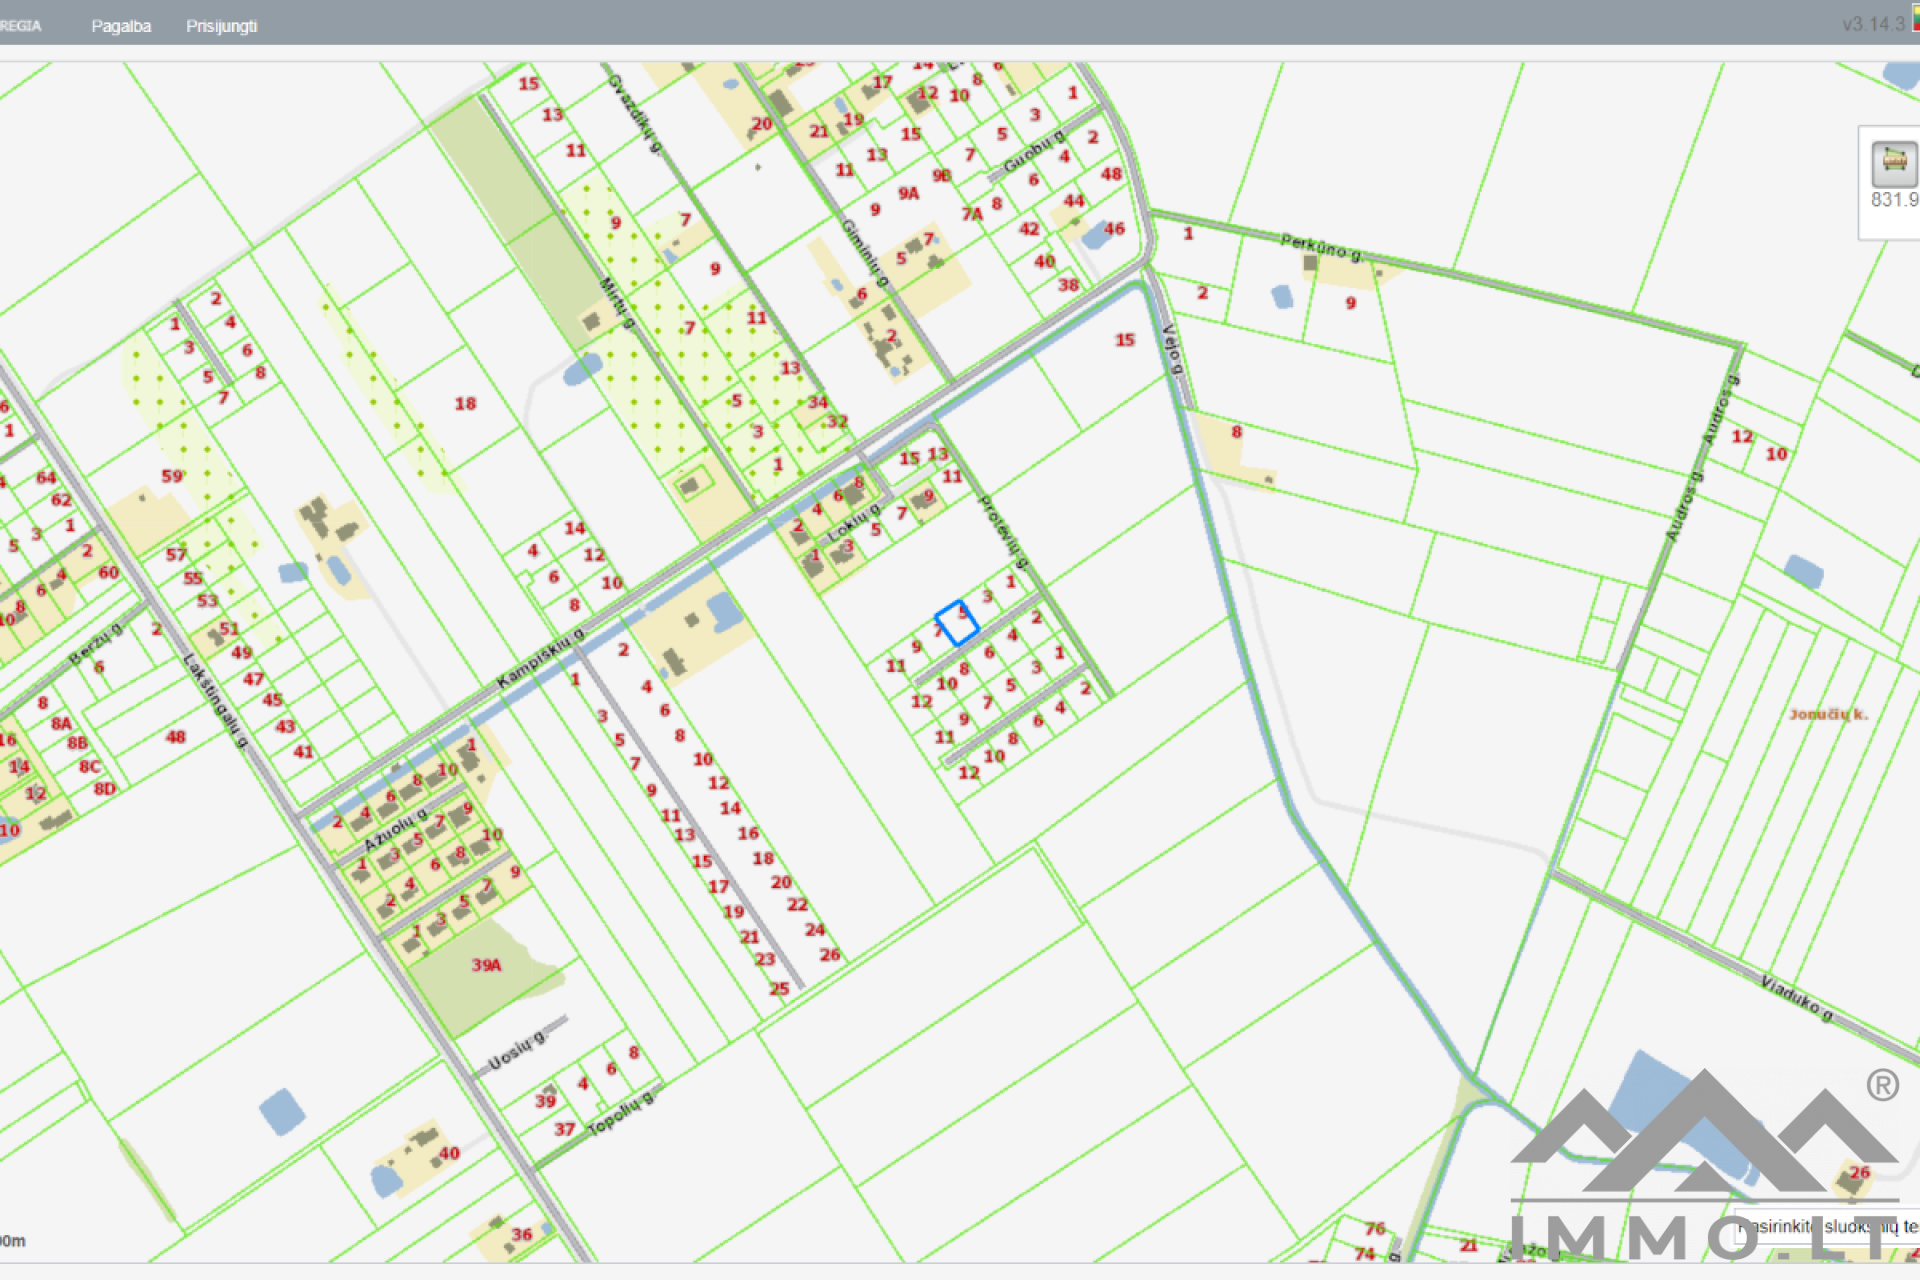Click the blue highlighted parcel outline

pyautogui.click(x=957, y=623)
